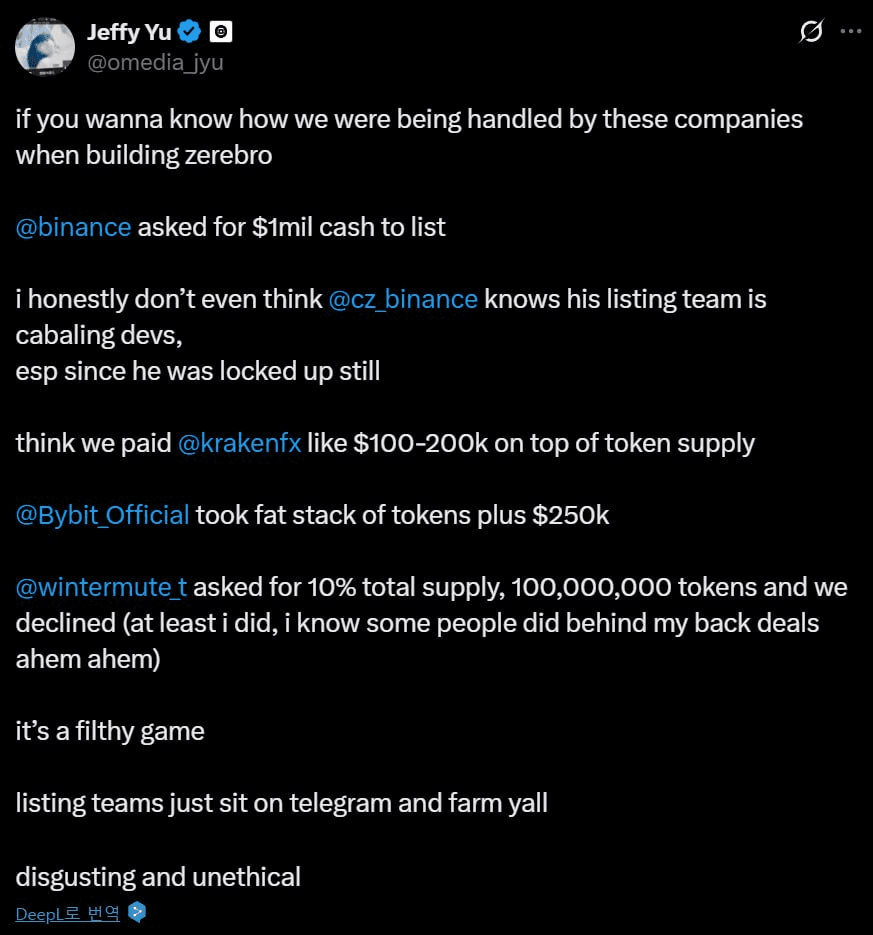Click the "ahem ahem)" text line
This screenshot has height=935, width=873.
click(x=88, y=660)
